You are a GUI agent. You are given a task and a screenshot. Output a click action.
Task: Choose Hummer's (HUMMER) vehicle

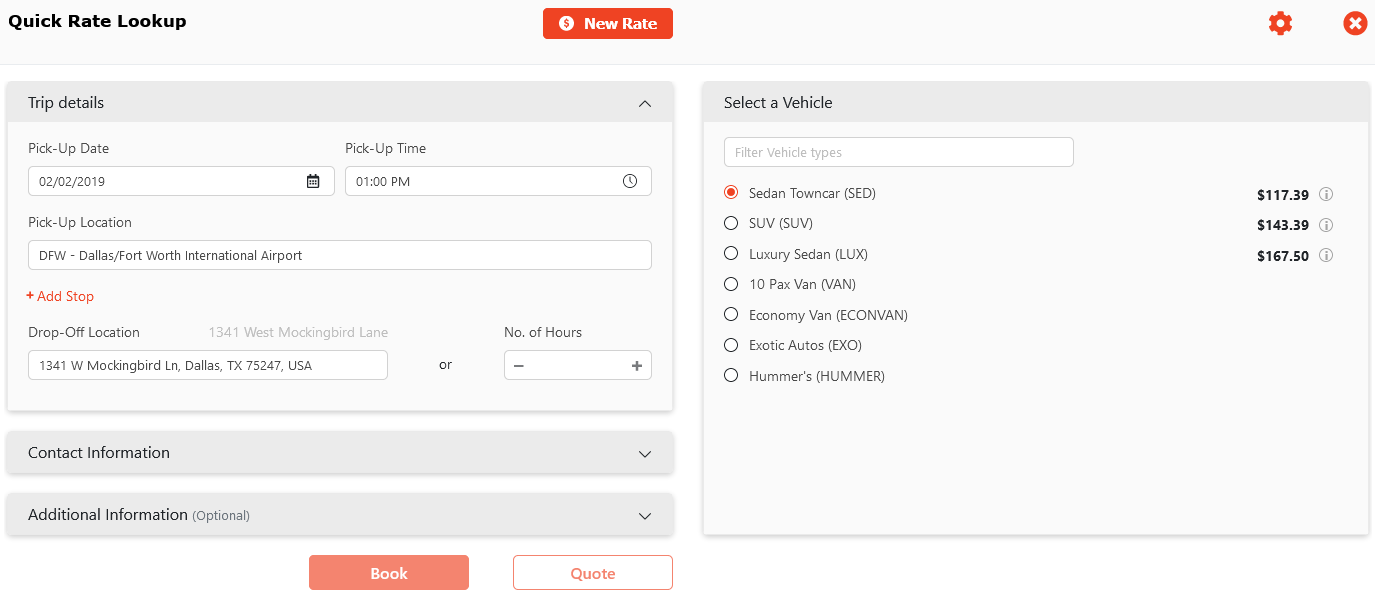731,376
